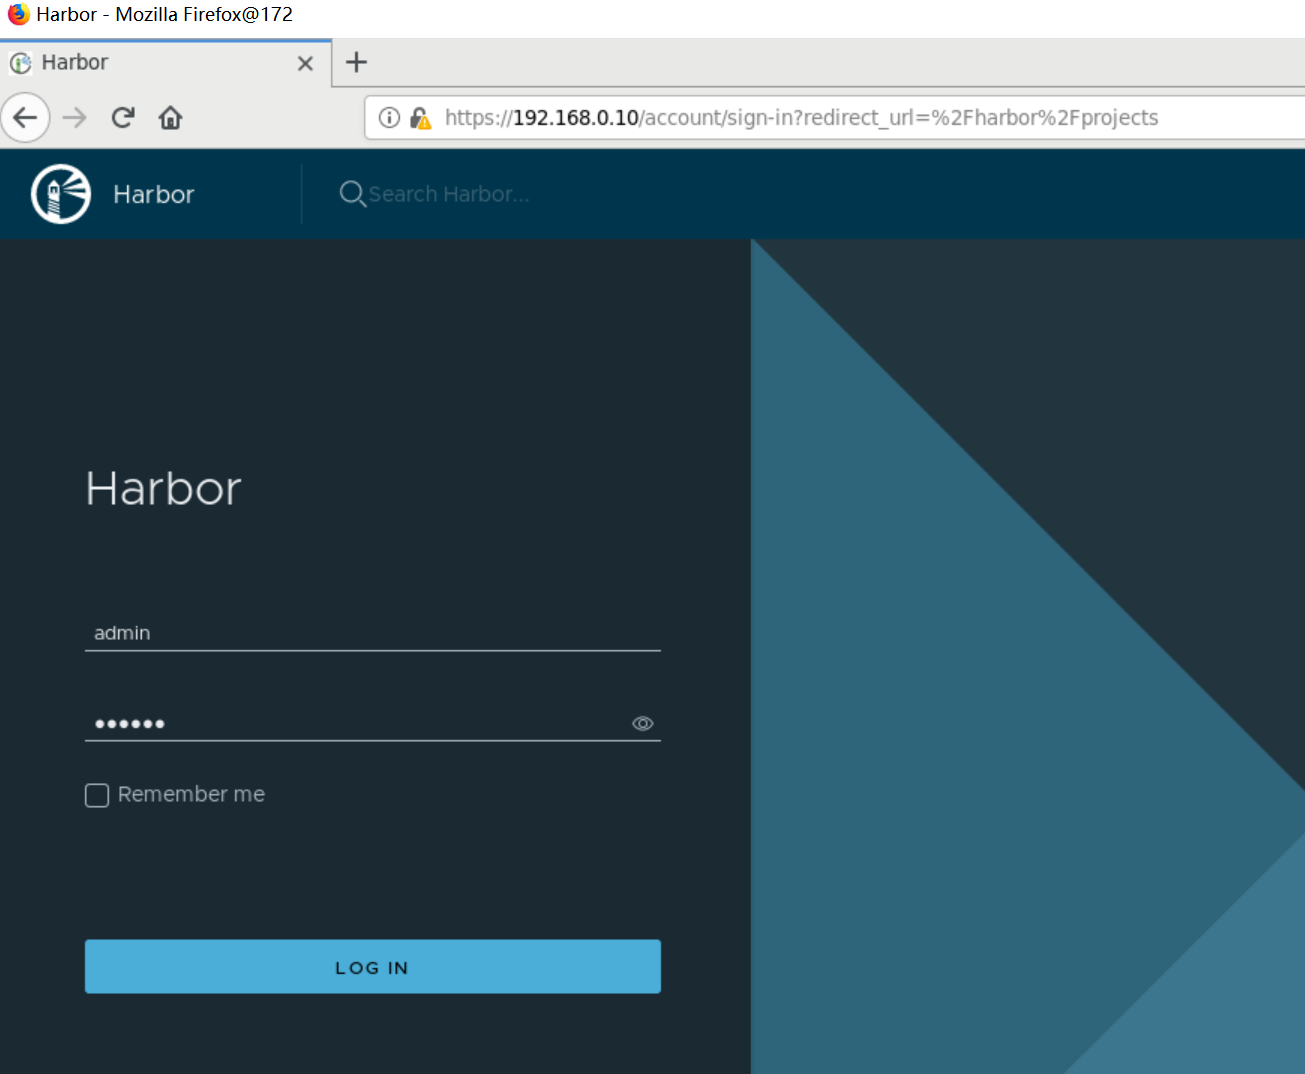
Task: Click the address bar URL text
Action: coord(801,118)
